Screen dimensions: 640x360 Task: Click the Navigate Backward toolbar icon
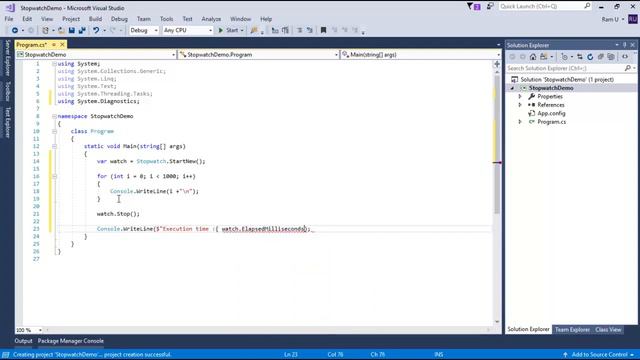pos(15,30)
